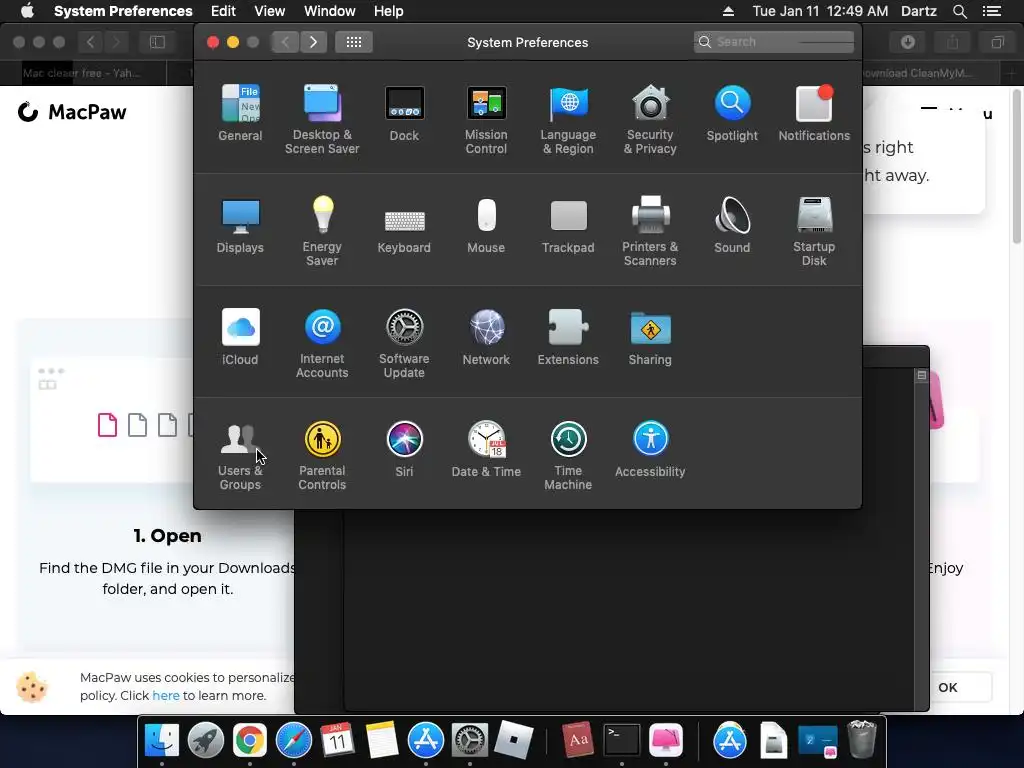Image resolution: width=1024 pixels, height=768 pixels.
Task: Open Trackpad preferences
Action: [x=568, y=225]
